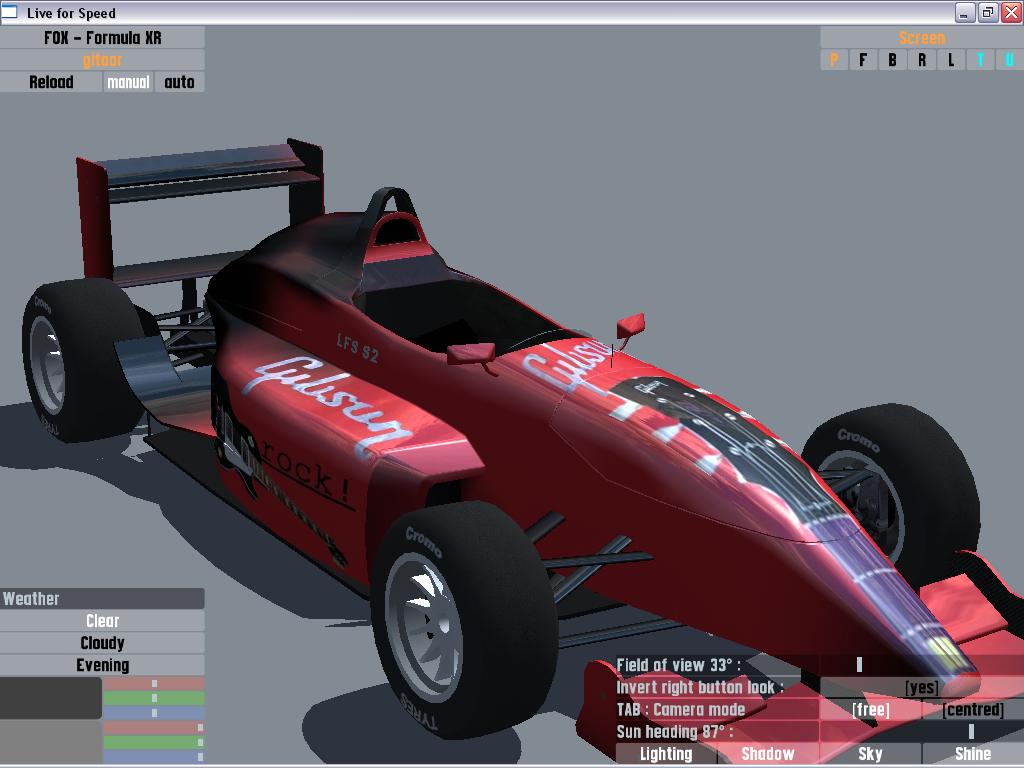Image resolution: width=1024 pixels, height=768 pixels.
Task: Adjust the lower red colour slider
Action: (x=153, y=728)
